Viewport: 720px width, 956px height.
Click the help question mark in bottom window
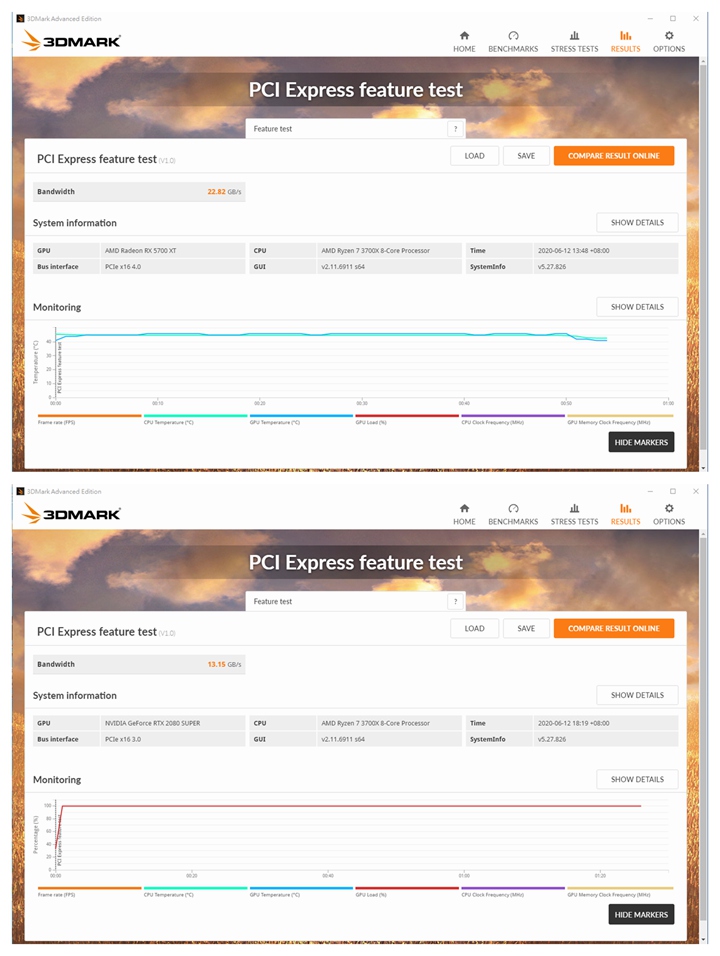(x=455, y=602)
